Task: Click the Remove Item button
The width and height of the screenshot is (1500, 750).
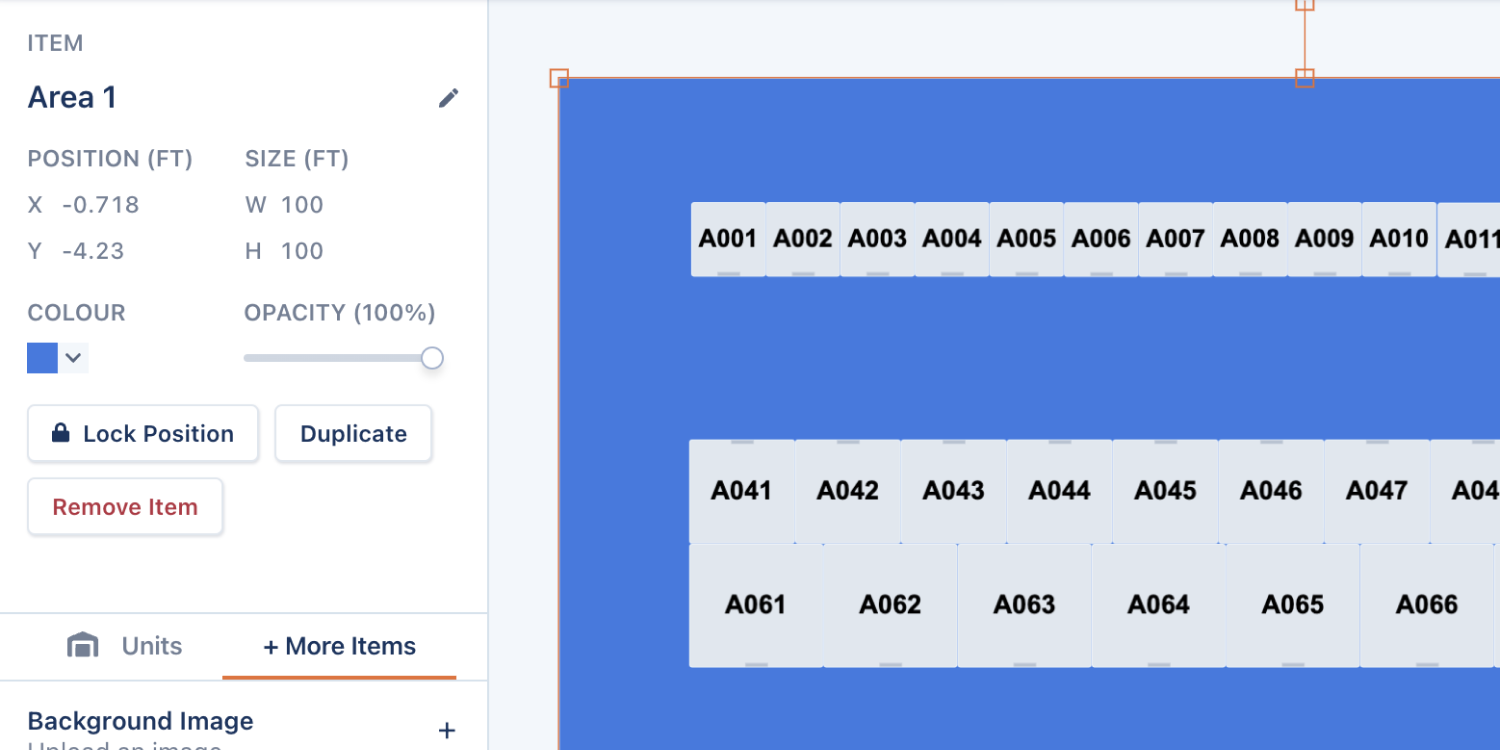Action: (x=125, y=507)
